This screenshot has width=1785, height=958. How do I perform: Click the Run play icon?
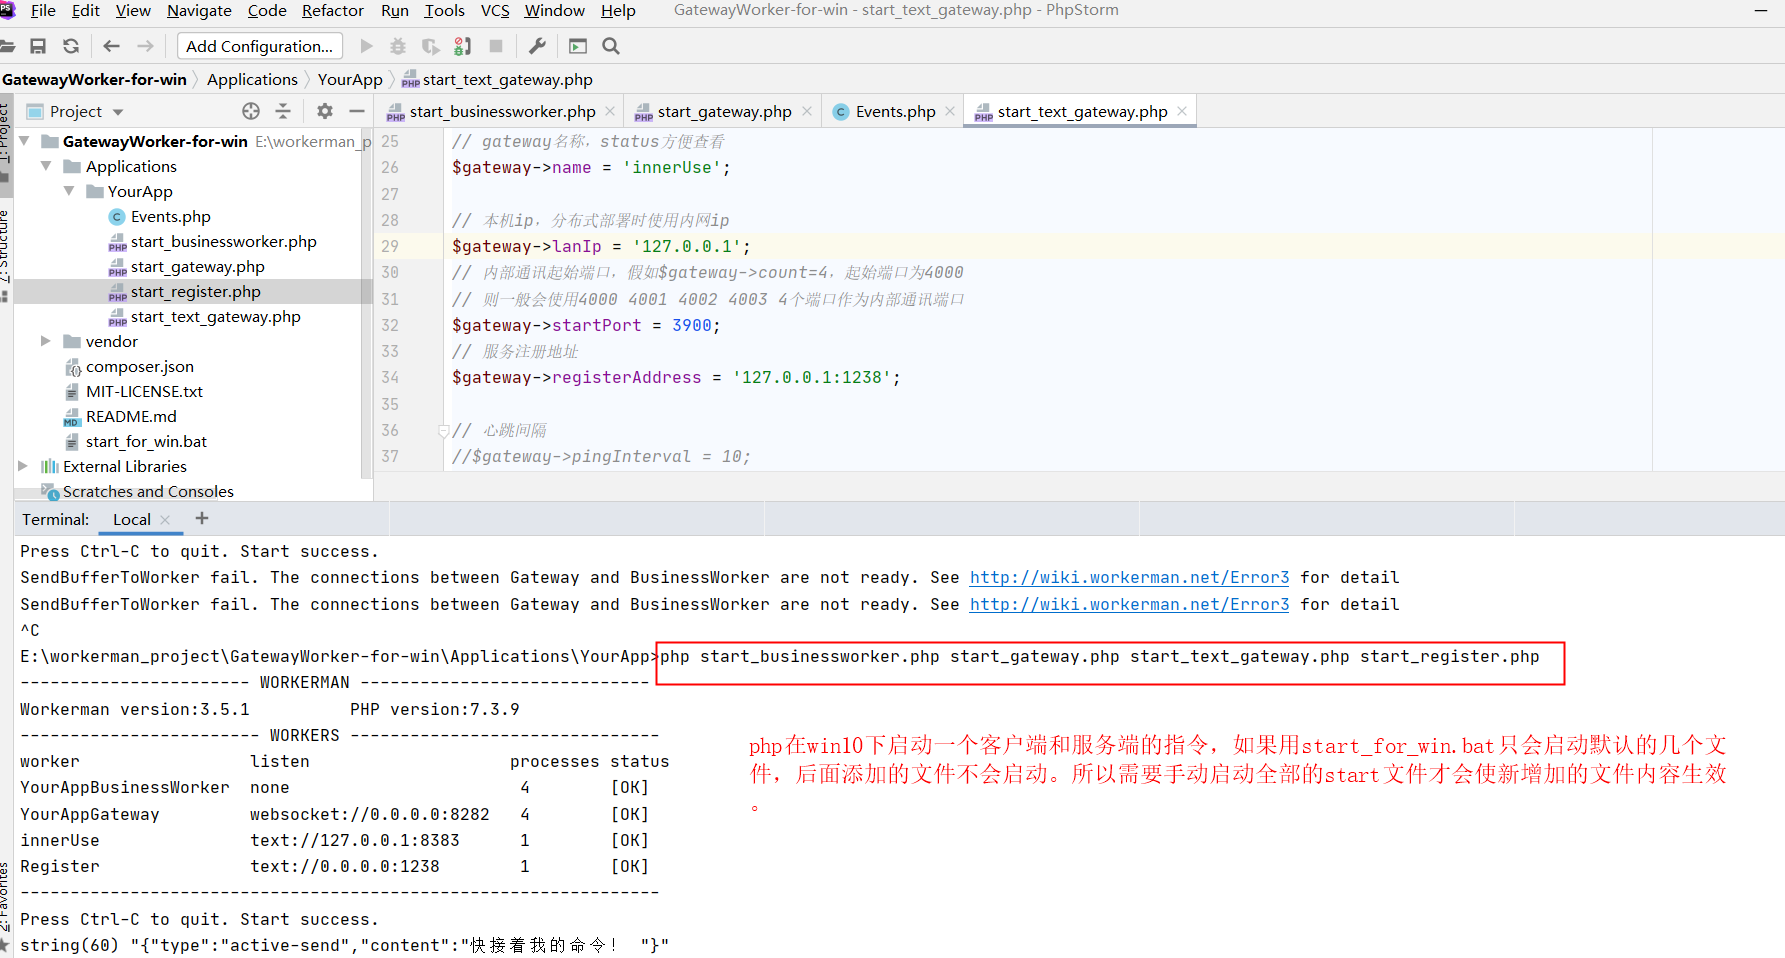pos(366,46)
